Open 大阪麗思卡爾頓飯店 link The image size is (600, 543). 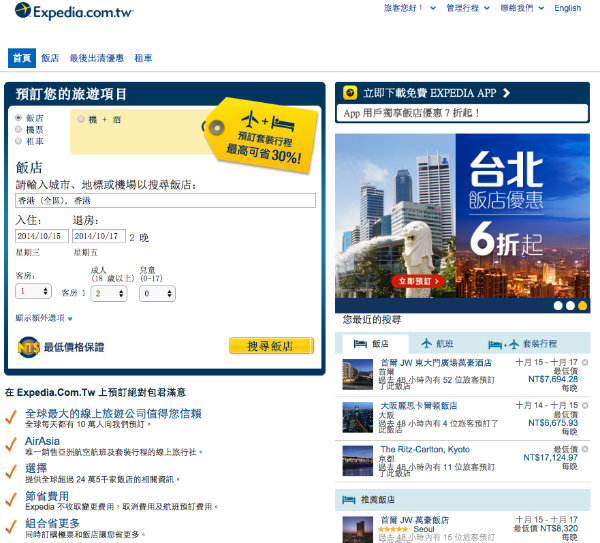coord(419,406)
